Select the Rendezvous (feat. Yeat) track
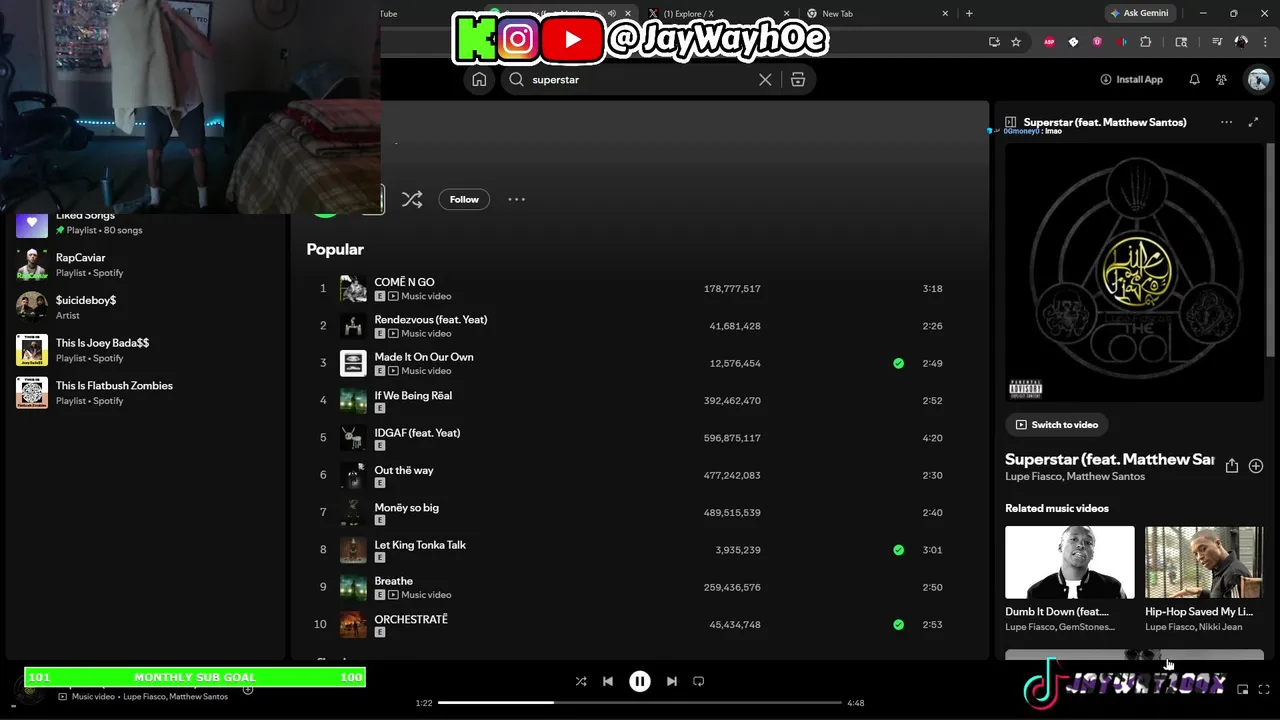This screenshot has height=720, width=1280. point(431,319)
